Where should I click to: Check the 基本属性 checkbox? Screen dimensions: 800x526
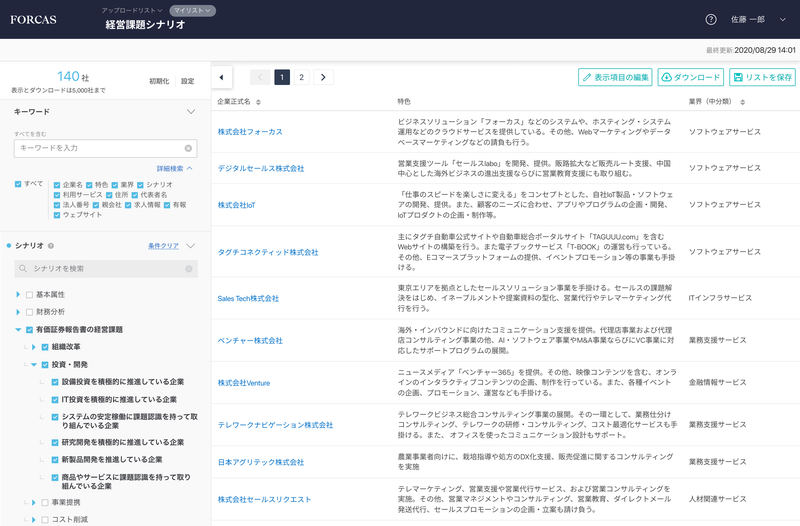tap(29, 295)
